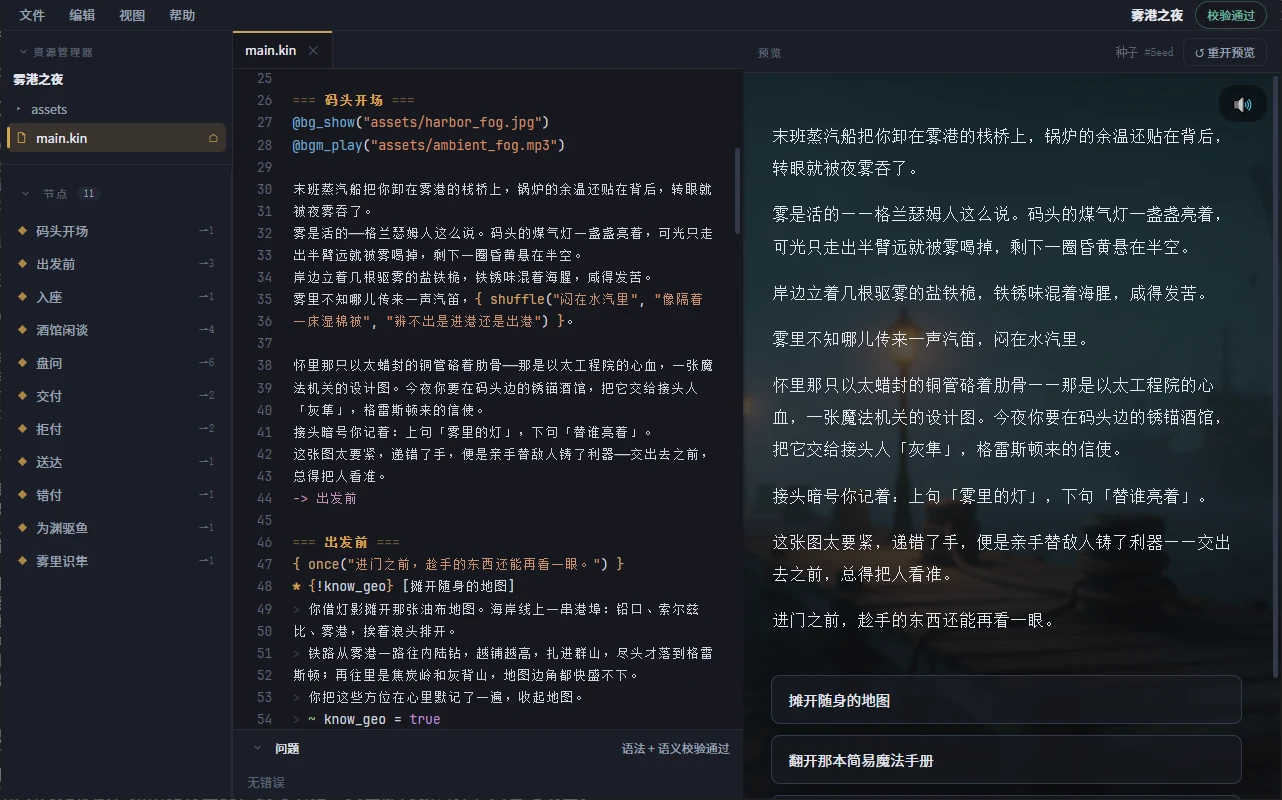Click diamond icon next to 雾里识隼
Screen dimensions: 1282x800
pyautogui.click(x=22, y=561)
